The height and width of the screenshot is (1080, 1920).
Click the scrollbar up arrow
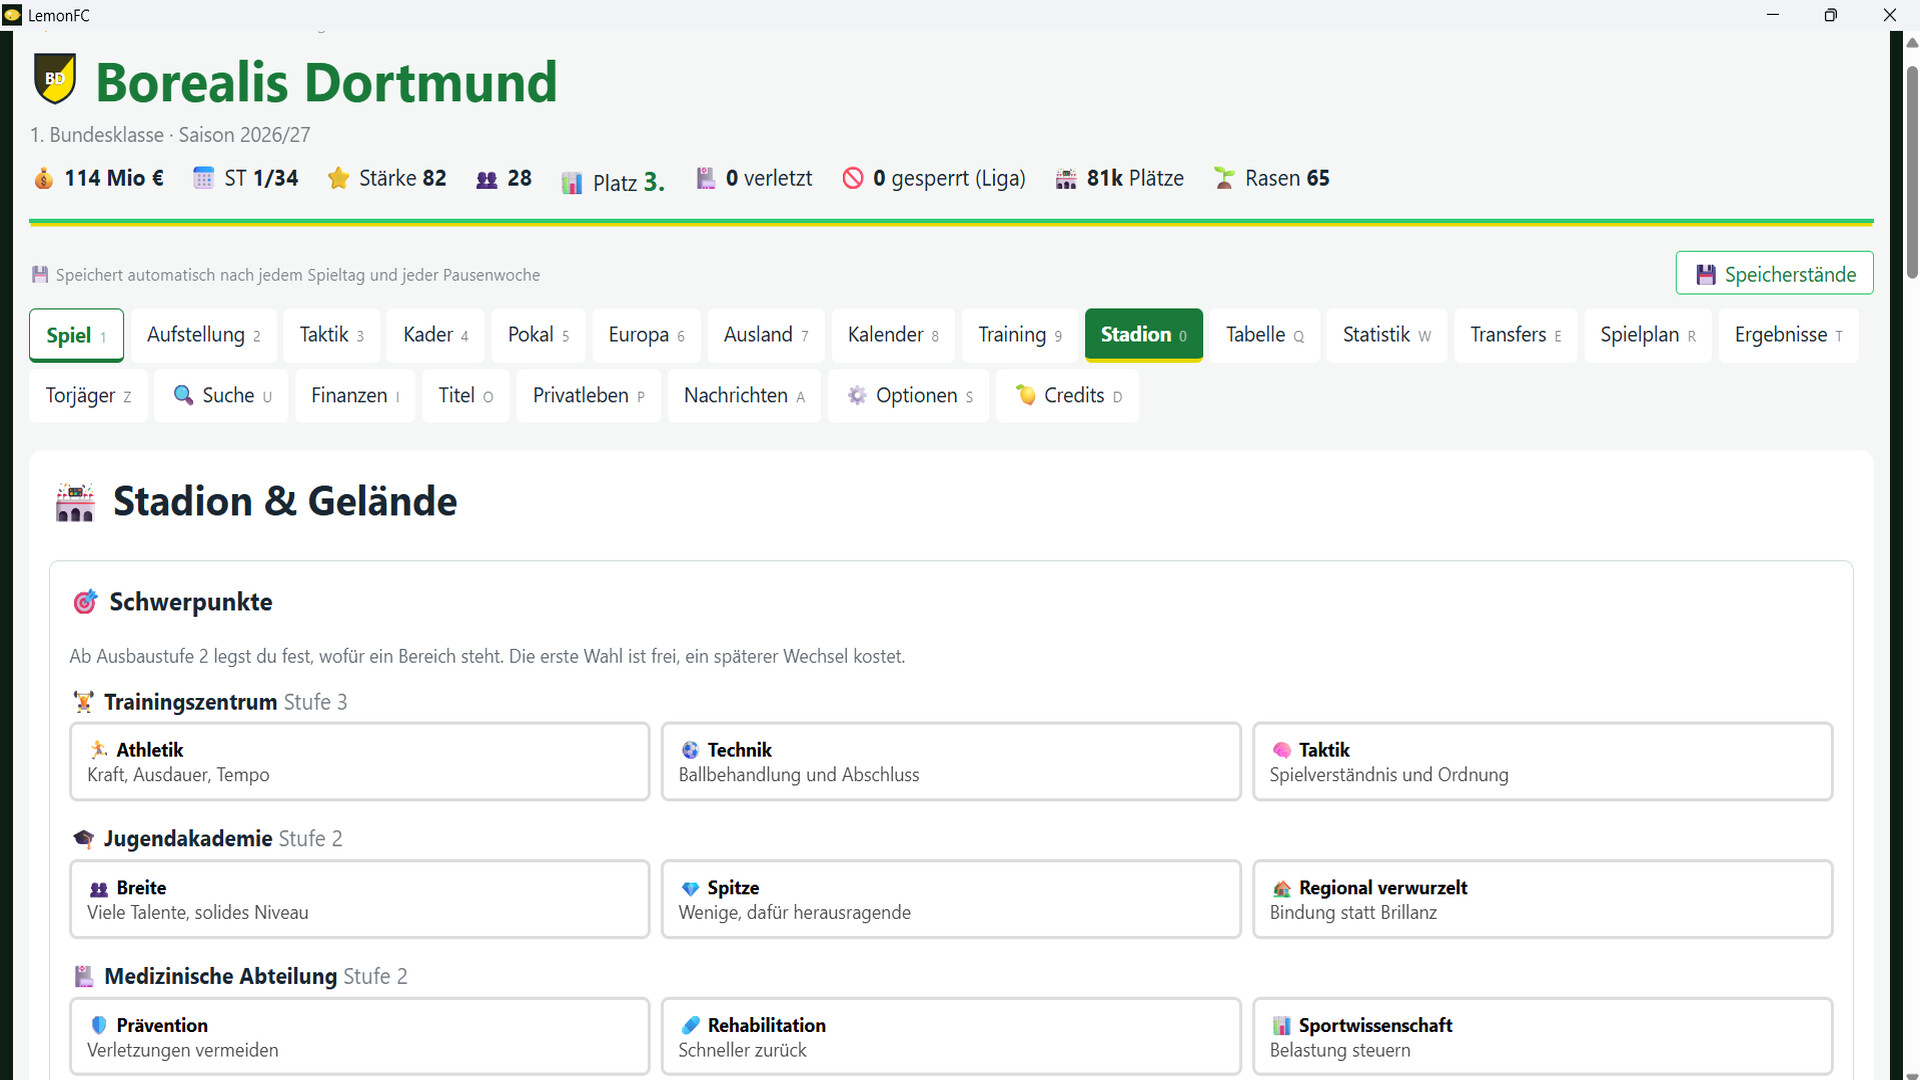click(x=1912, y=43)
